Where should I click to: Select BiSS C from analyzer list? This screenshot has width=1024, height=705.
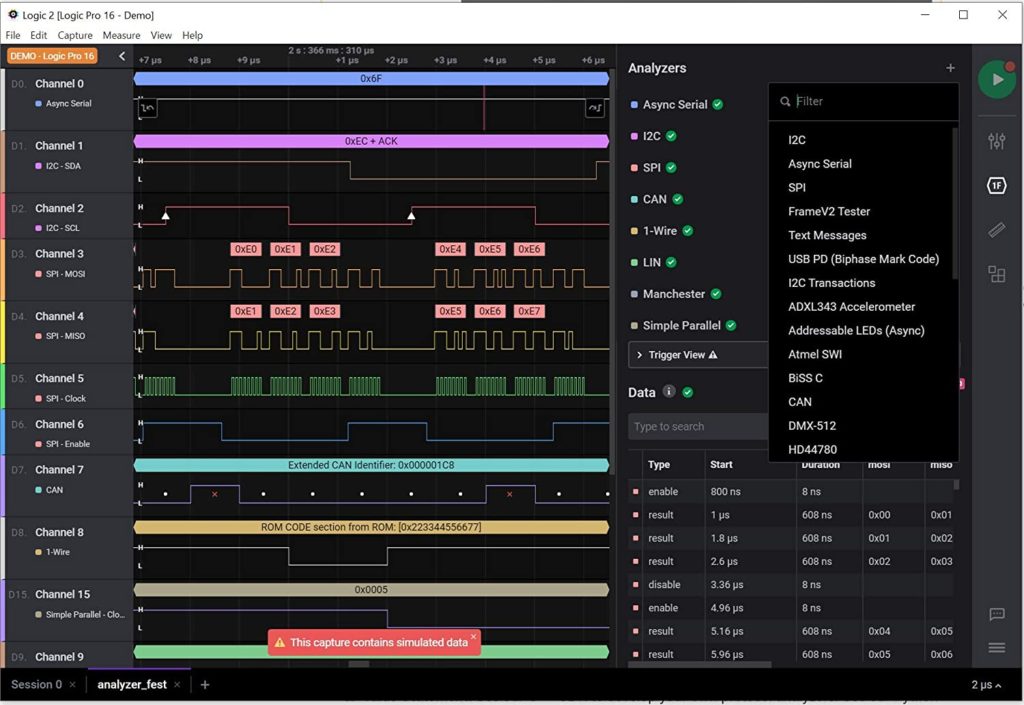tap(805, 378)
